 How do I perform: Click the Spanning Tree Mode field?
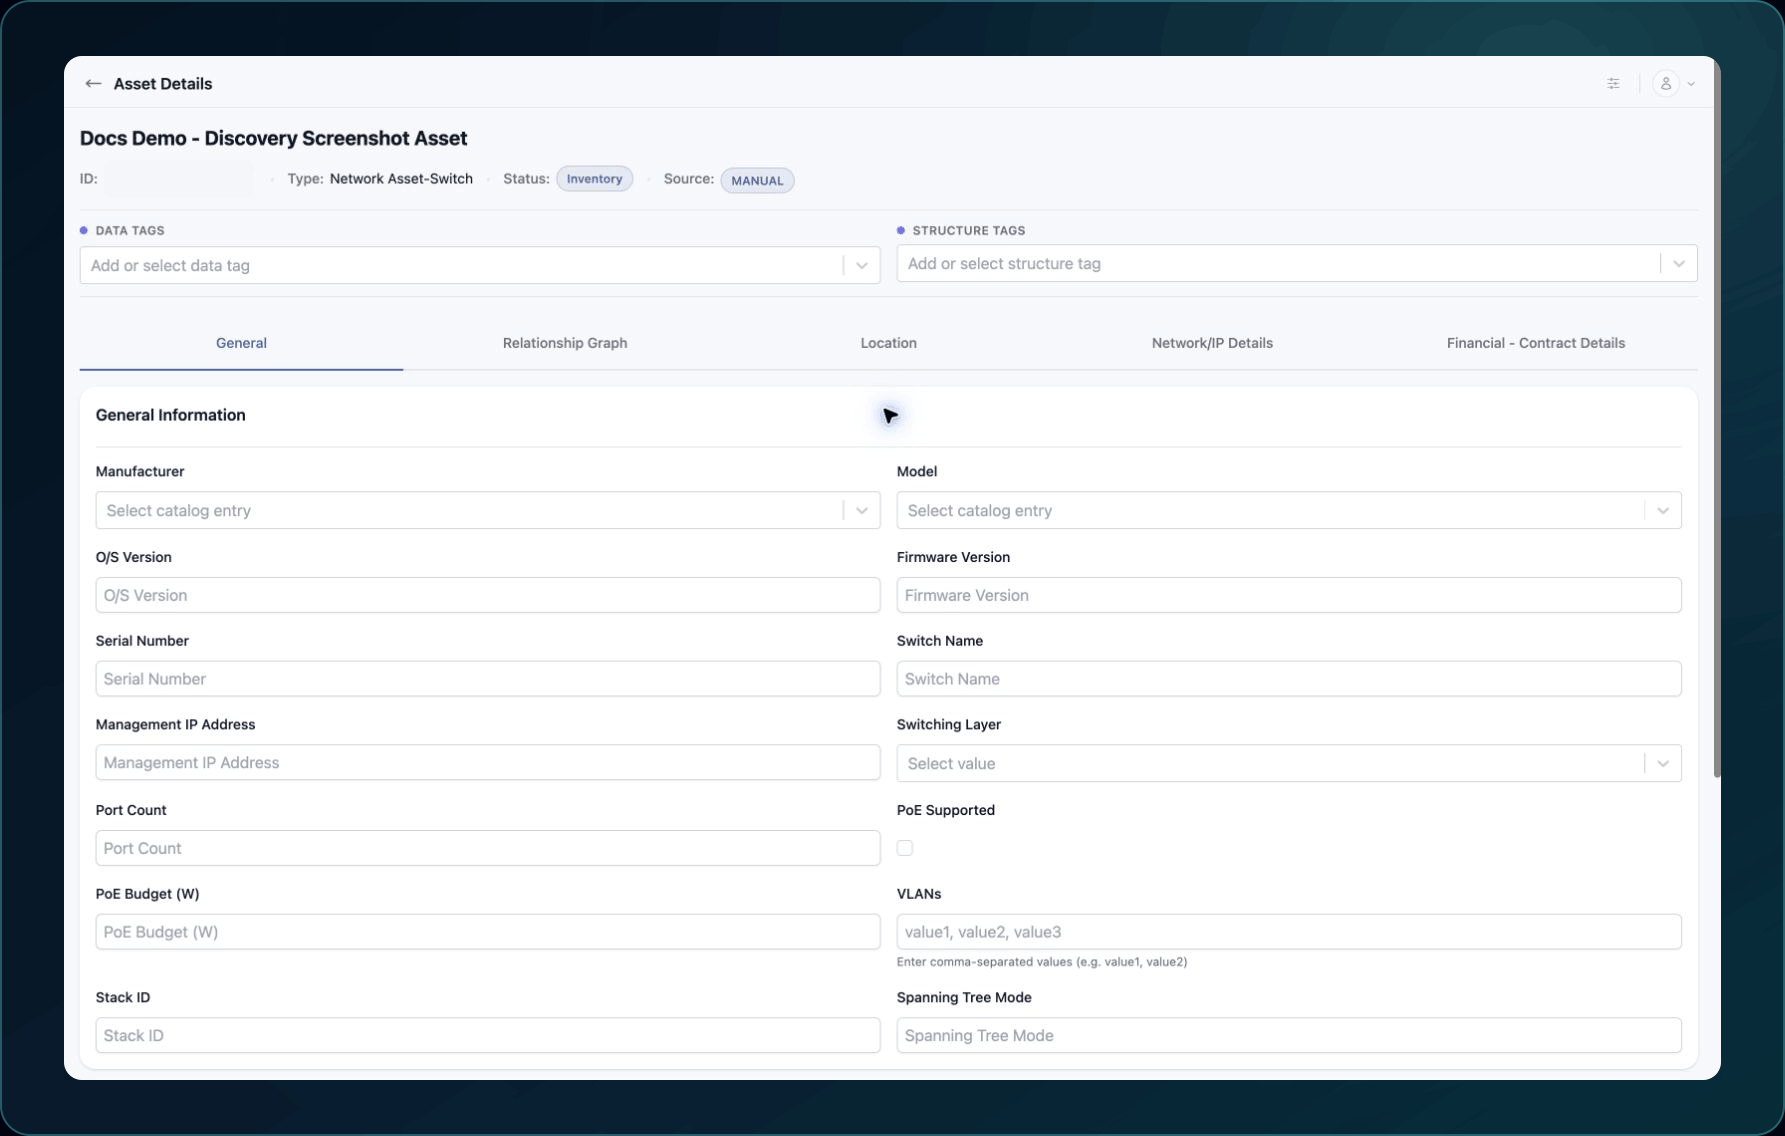[1289, 1035]
